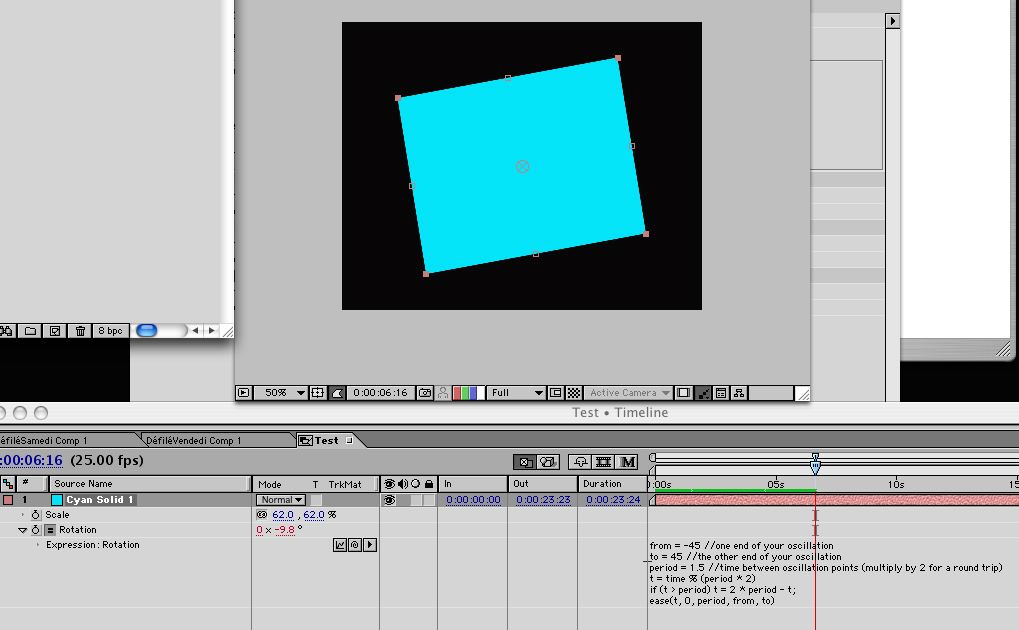Screen dimensions: 1019x630
Task: Hide the Cyan Solid 1 layer
Action: [389, 500]
